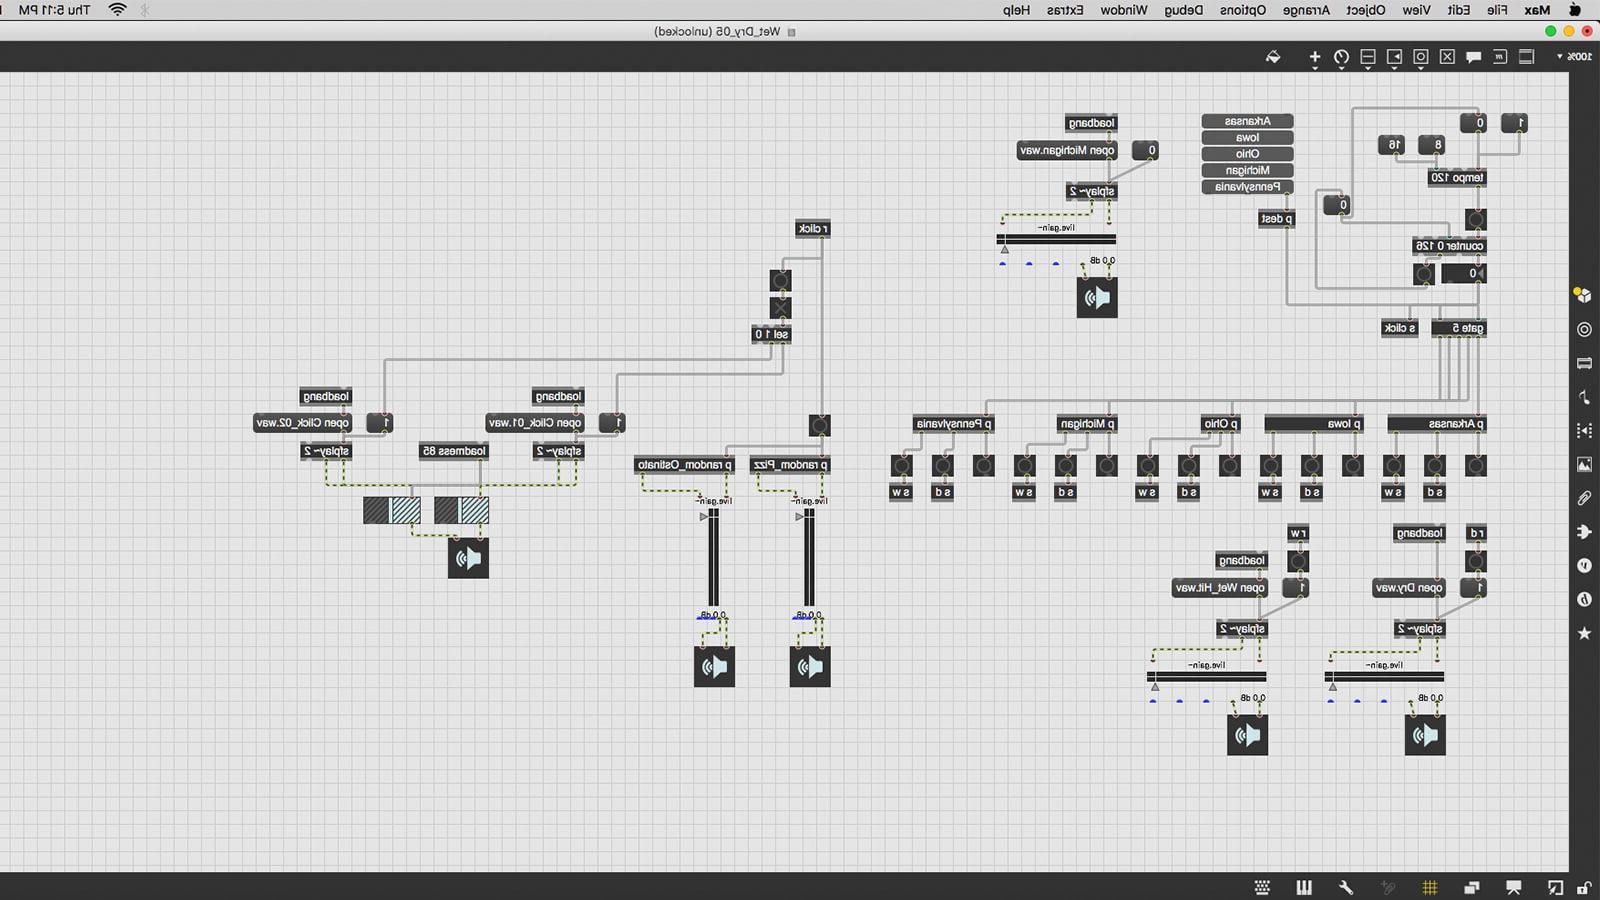
Task: Open the Edit menu
Action: point(1459,10)
